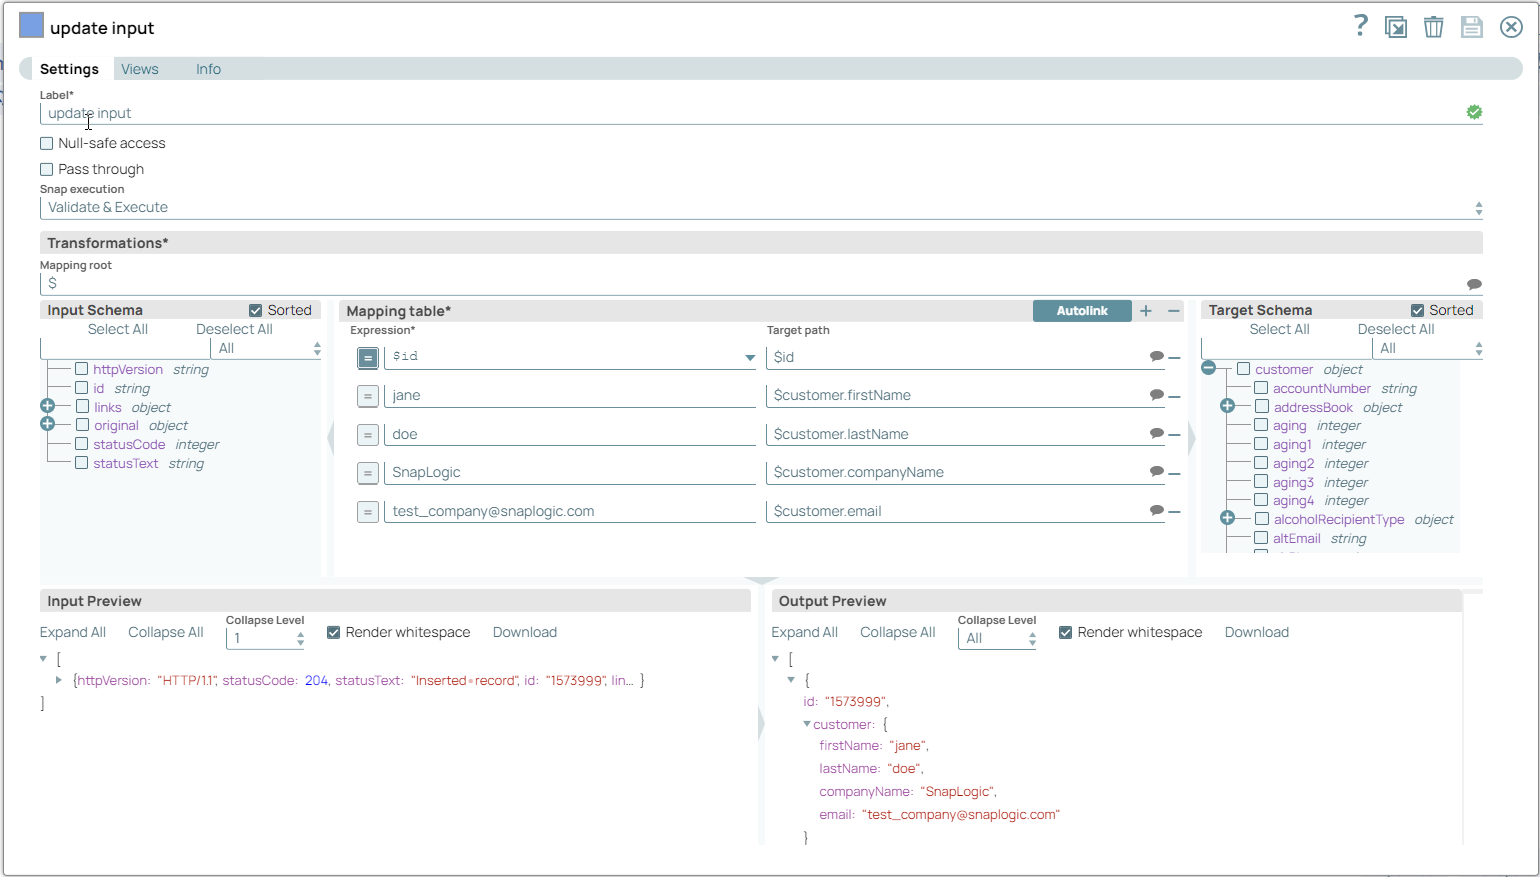Screen dimensions: 1540x877
Task: Switch to the Views tab
Action: click(x=138, y=69)
